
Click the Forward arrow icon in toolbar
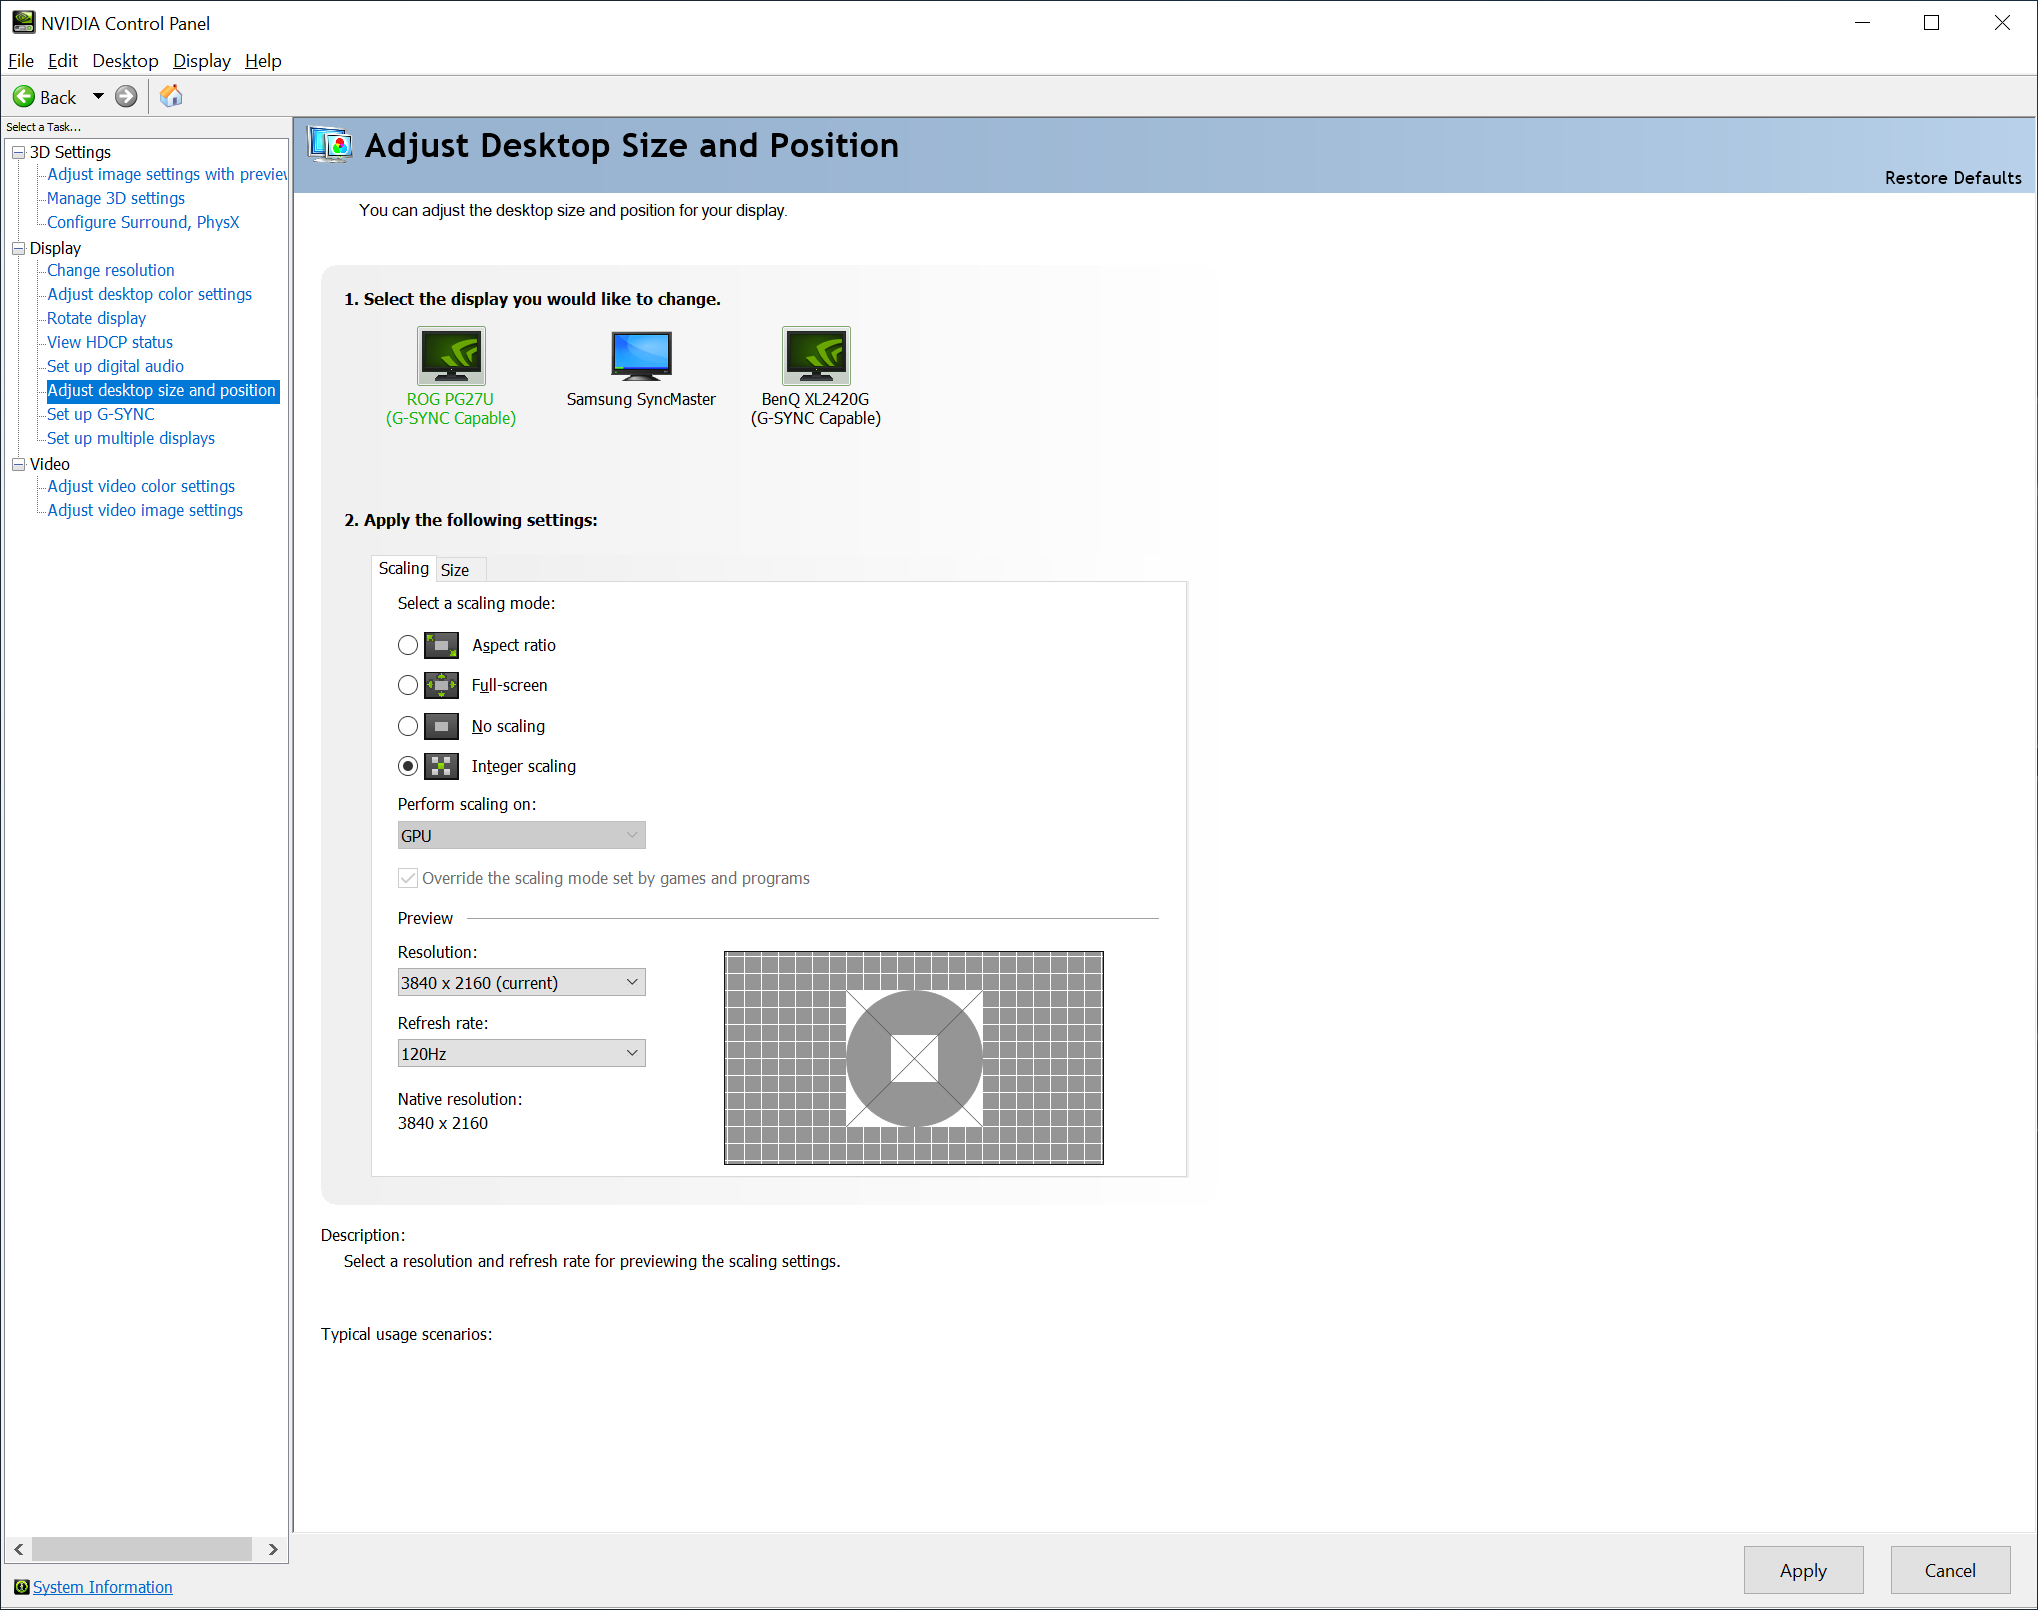[126, 97]
